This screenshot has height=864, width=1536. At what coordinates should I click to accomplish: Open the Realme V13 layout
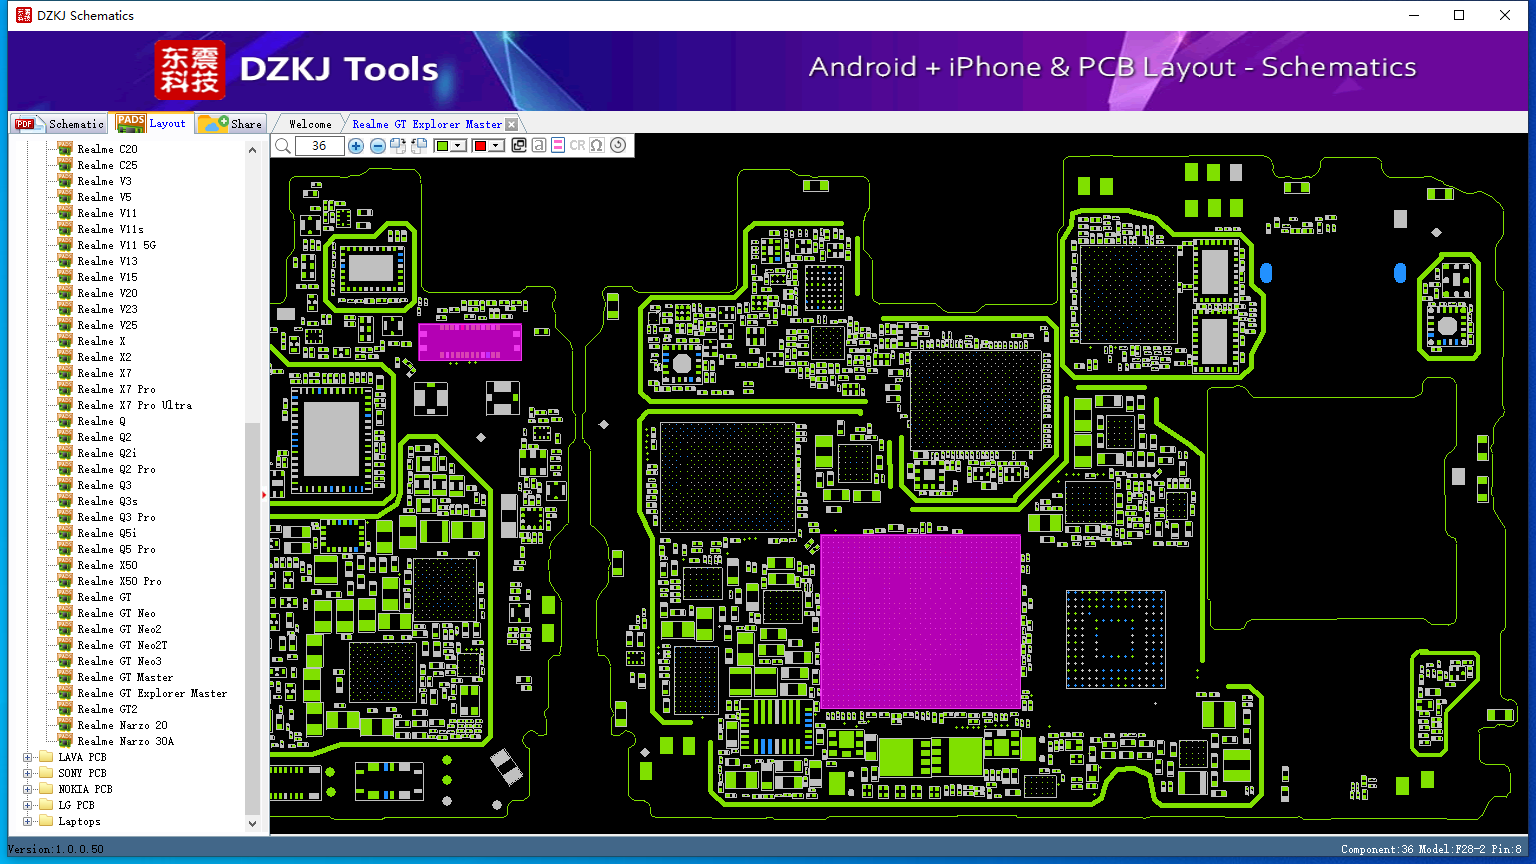108,262
